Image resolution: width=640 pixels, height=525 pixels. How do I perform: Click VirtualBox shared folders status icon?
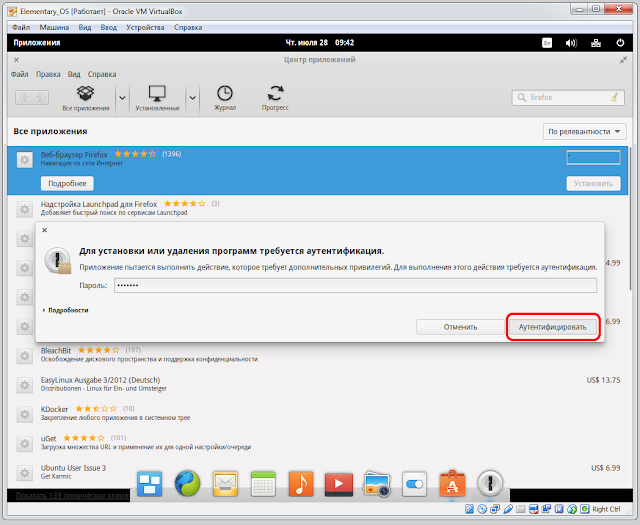[x=520, y=509]
